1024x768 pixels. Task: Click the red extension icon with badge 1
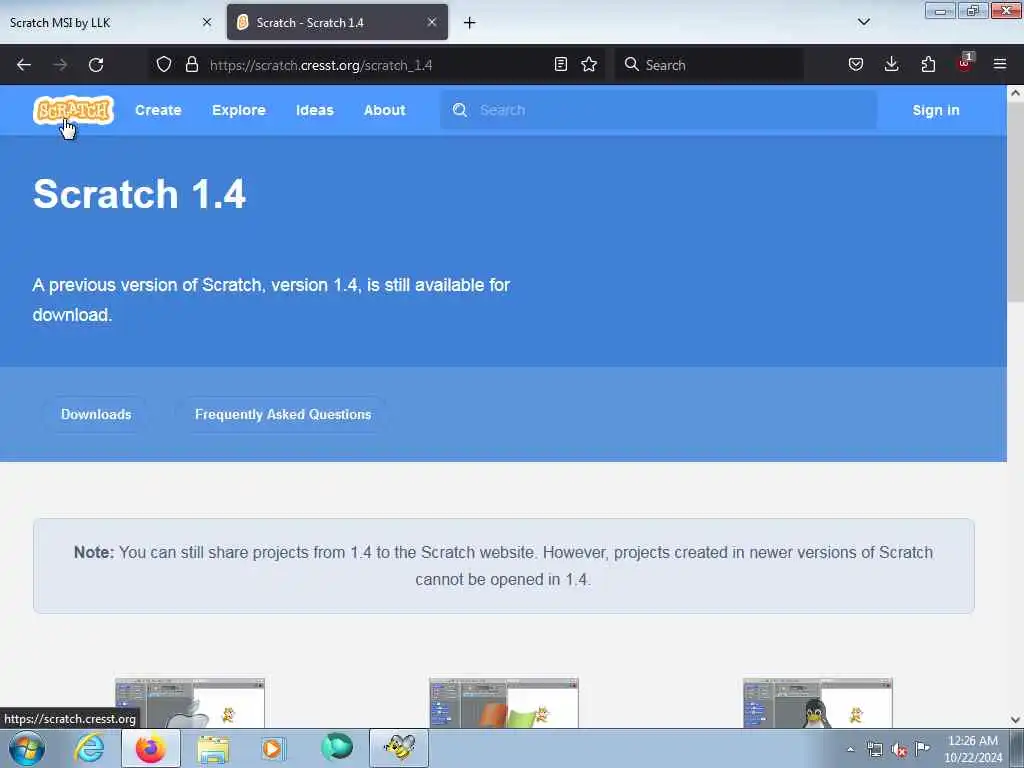click(x=965, y=63)
